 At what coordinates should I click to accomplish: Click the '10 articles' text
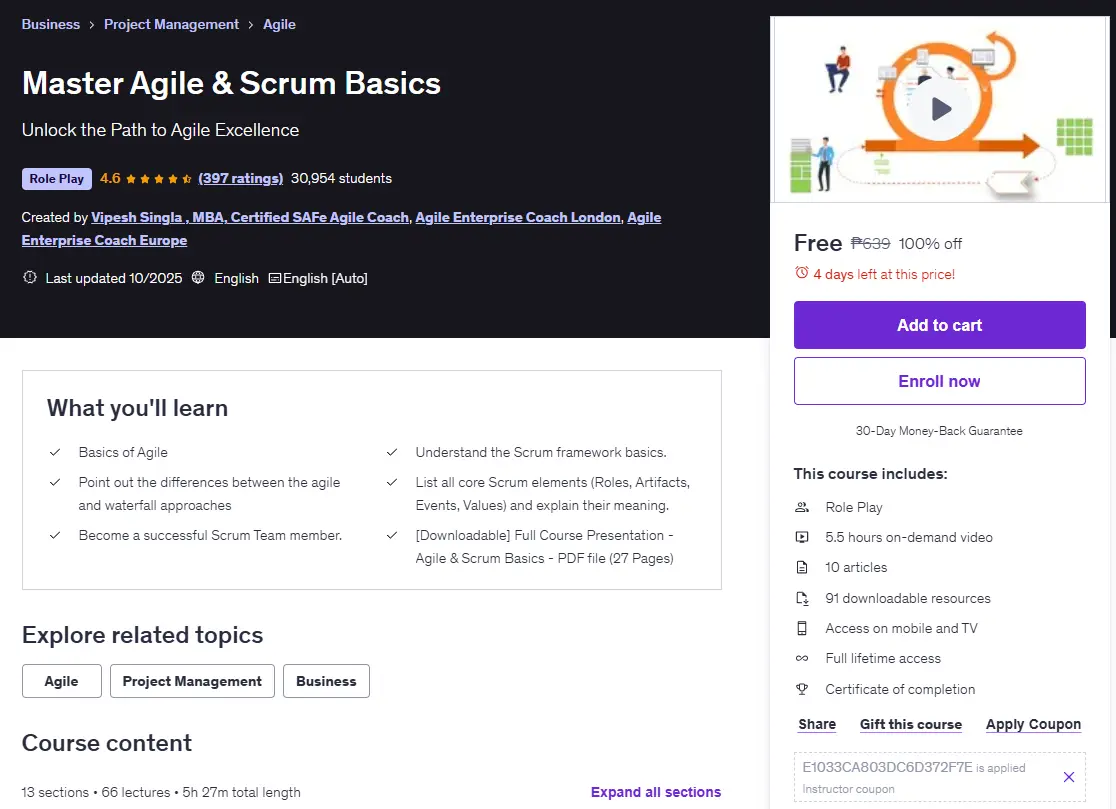click(856, 567)
